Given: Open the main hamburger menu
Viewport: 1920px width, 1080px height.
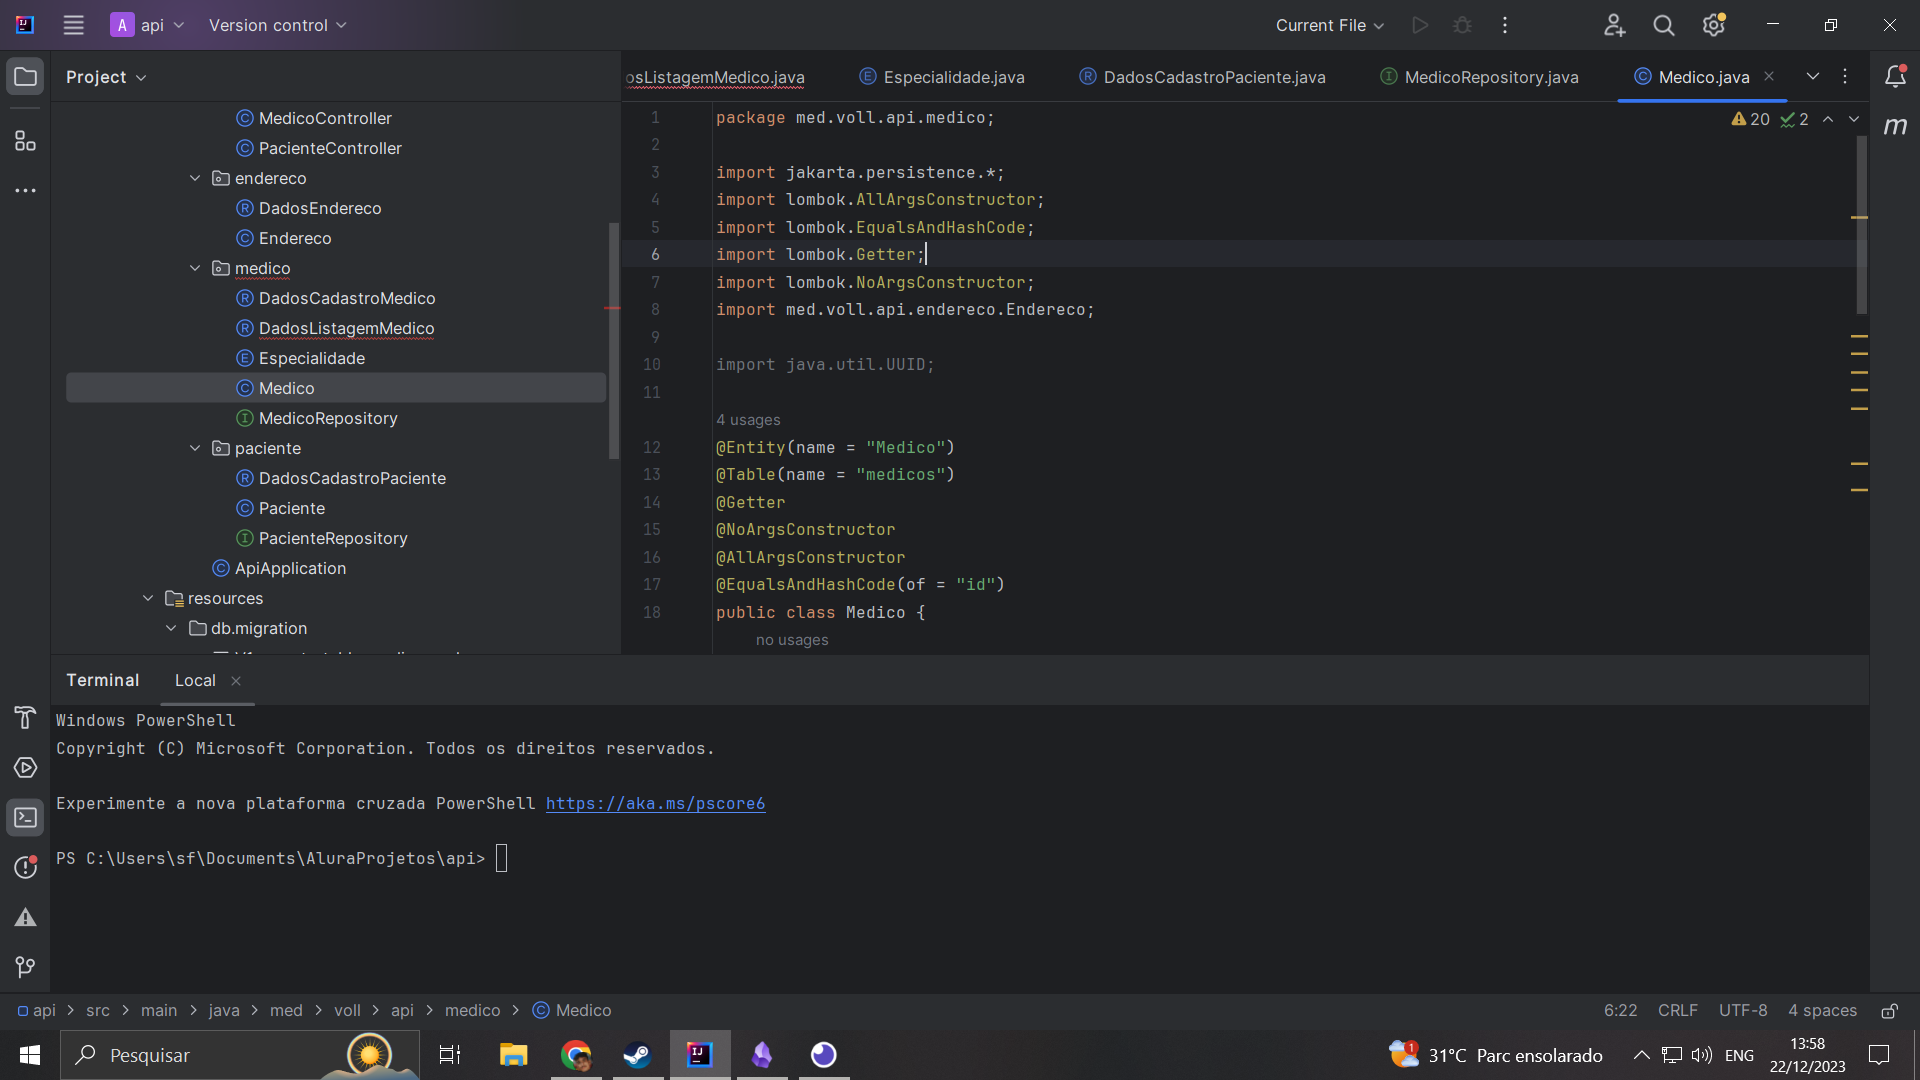Looking at the screenshot, I should click(x=73, y=25).
